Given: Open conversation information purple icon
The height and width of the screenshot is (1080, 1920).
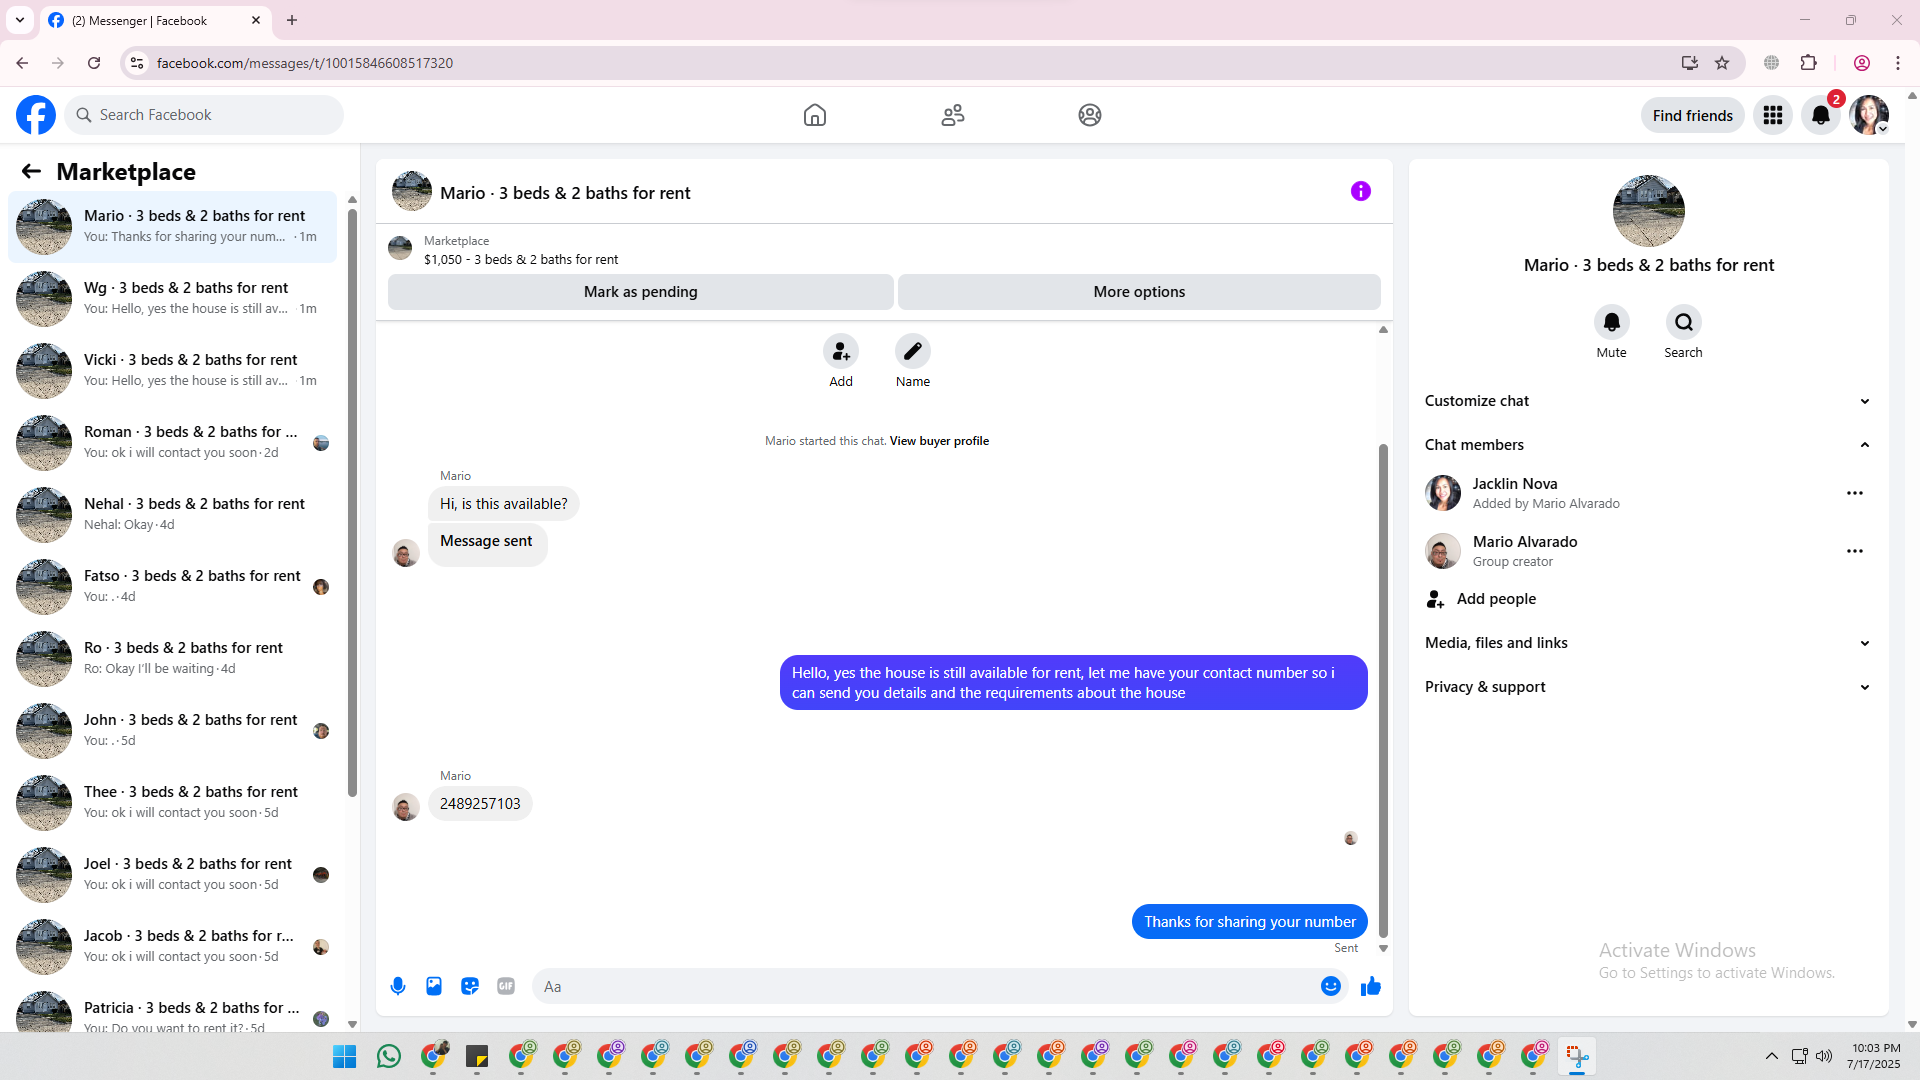Looking at the screenshot, I should [x=1361, y=191].
